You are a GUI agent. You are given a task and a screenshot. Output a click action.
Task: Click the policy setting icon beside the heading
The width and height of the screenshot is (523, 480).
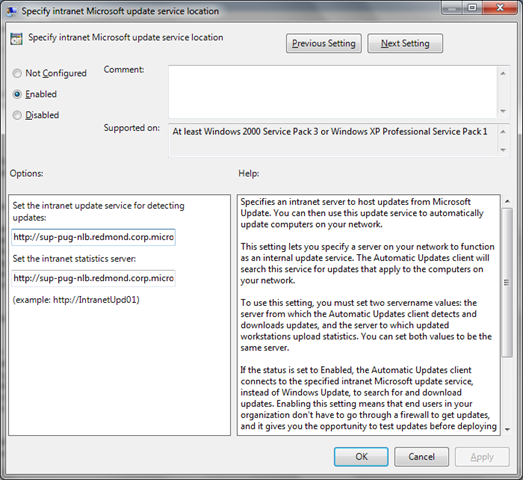coord(16,39)
